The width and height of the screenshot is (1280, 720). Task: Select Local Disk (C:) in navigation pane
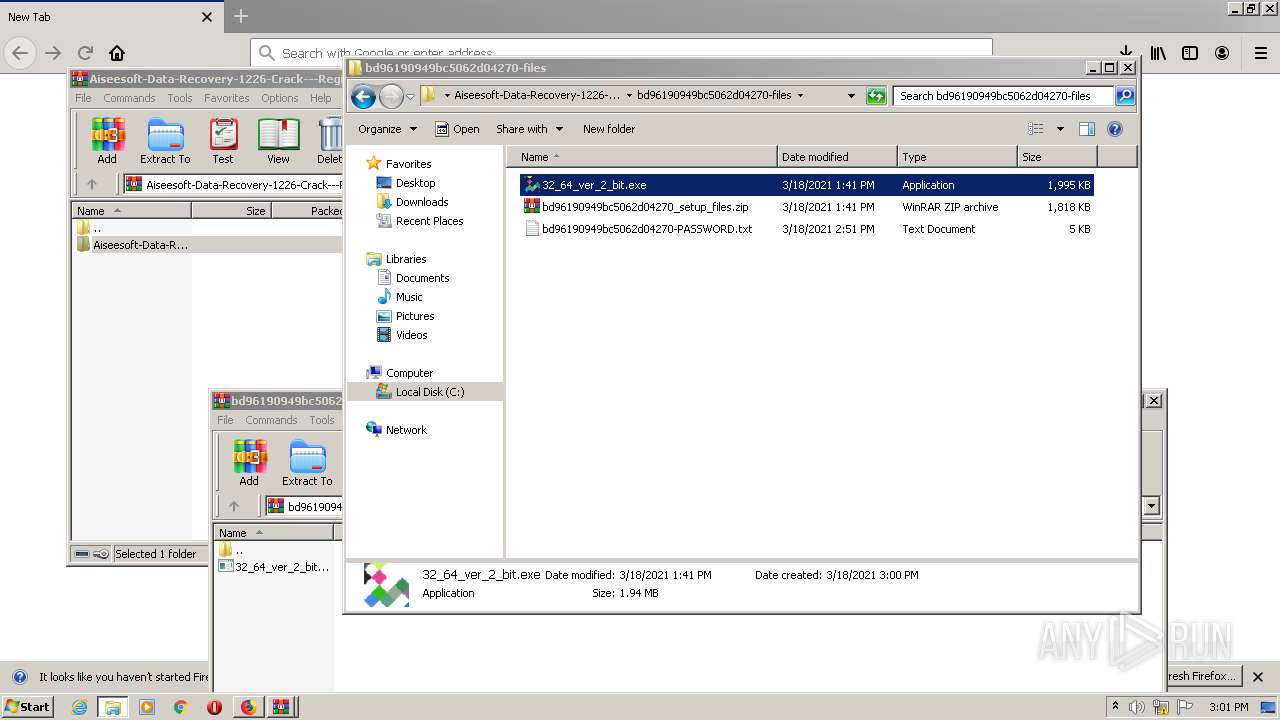[430, 392]
